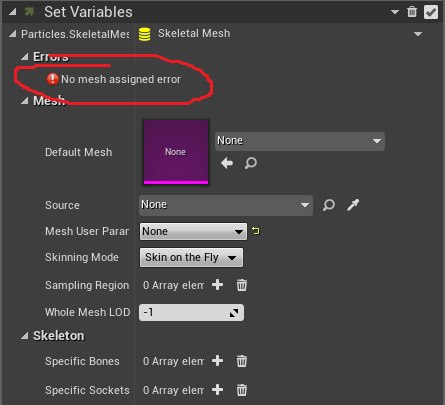
Task: Add a Sampling Regions array element
Action: coord(217,285)
